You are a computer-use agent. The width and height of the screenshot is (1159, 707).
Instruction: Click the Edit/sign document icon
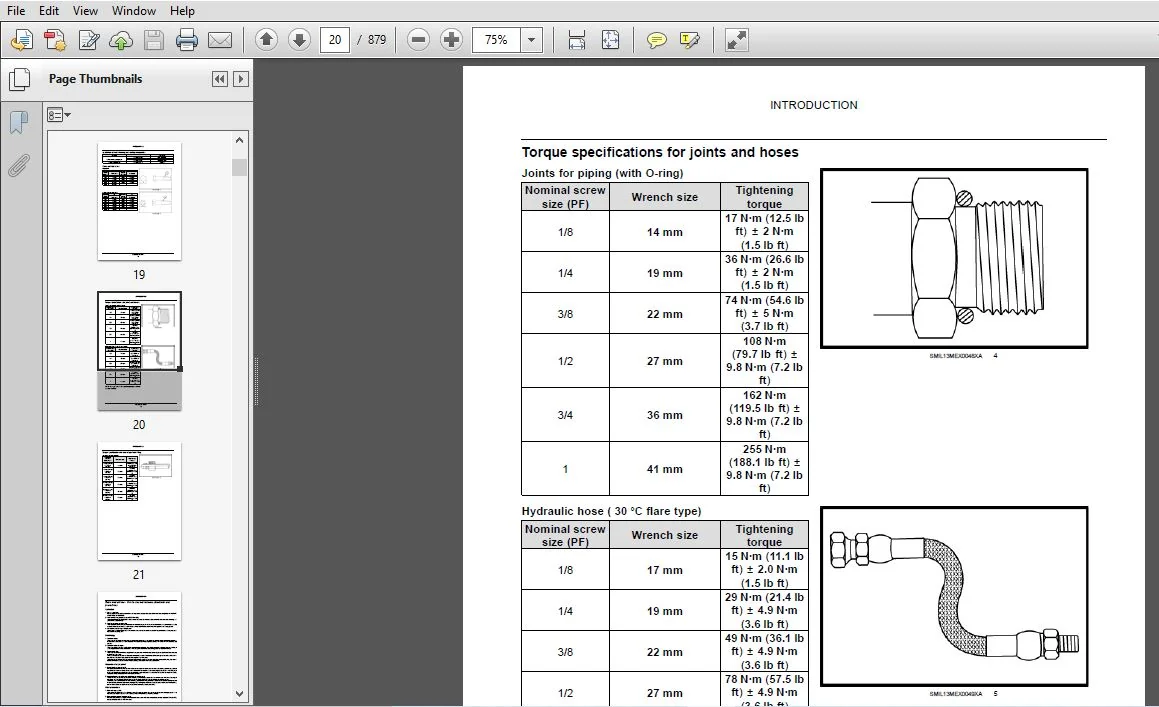tap(89, 40)
